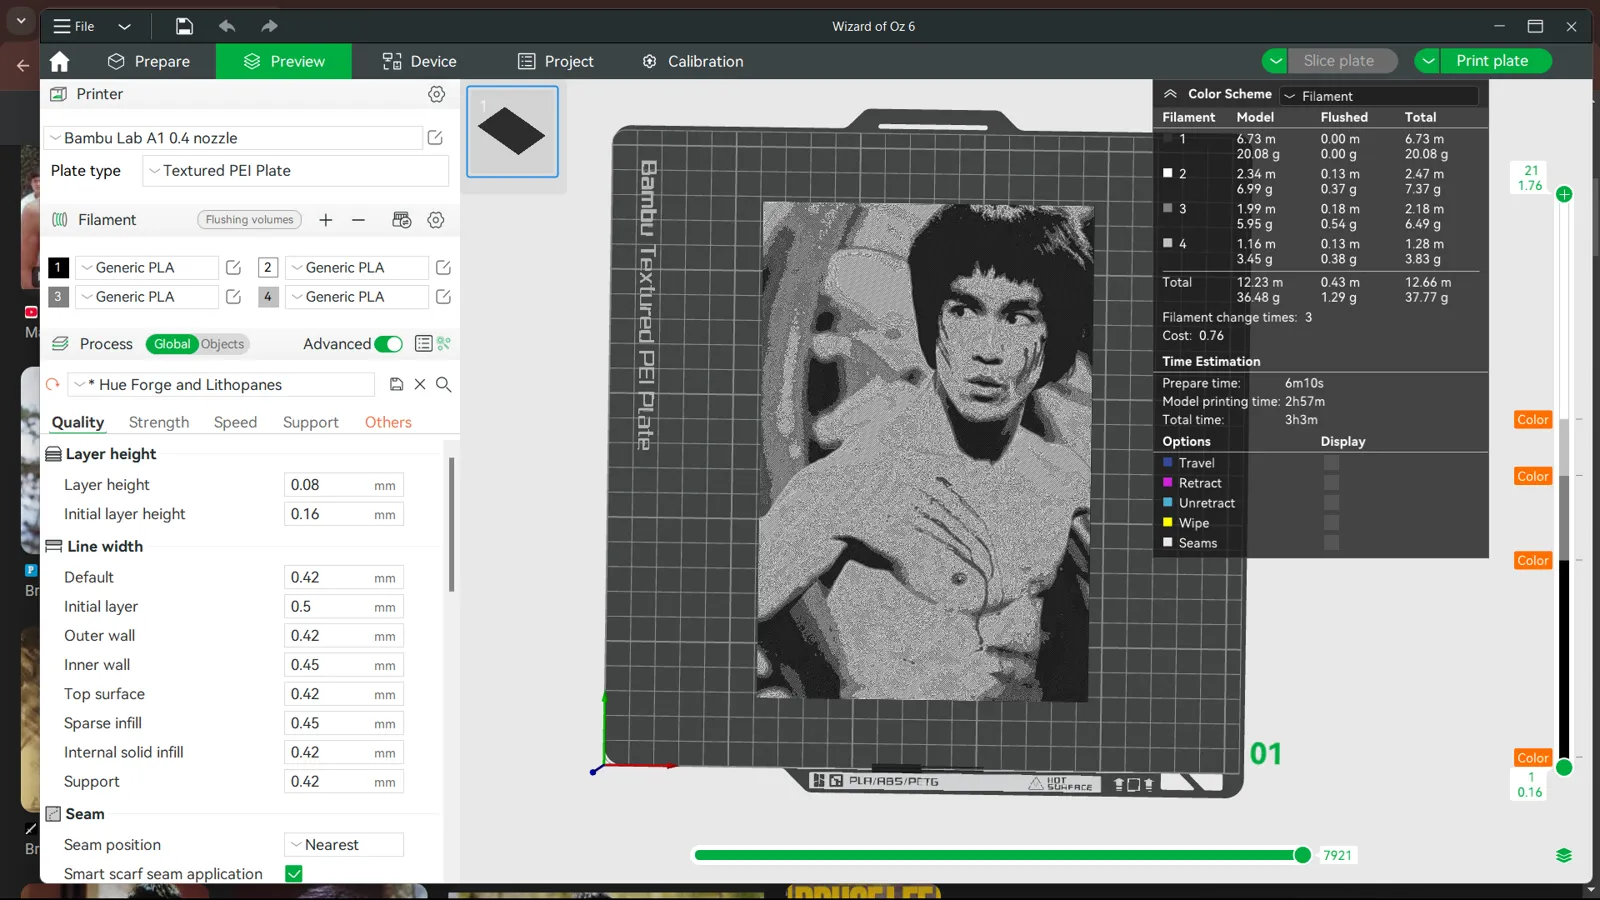Open the process settings list icon

pyautogui.click(x=423, y=344)
